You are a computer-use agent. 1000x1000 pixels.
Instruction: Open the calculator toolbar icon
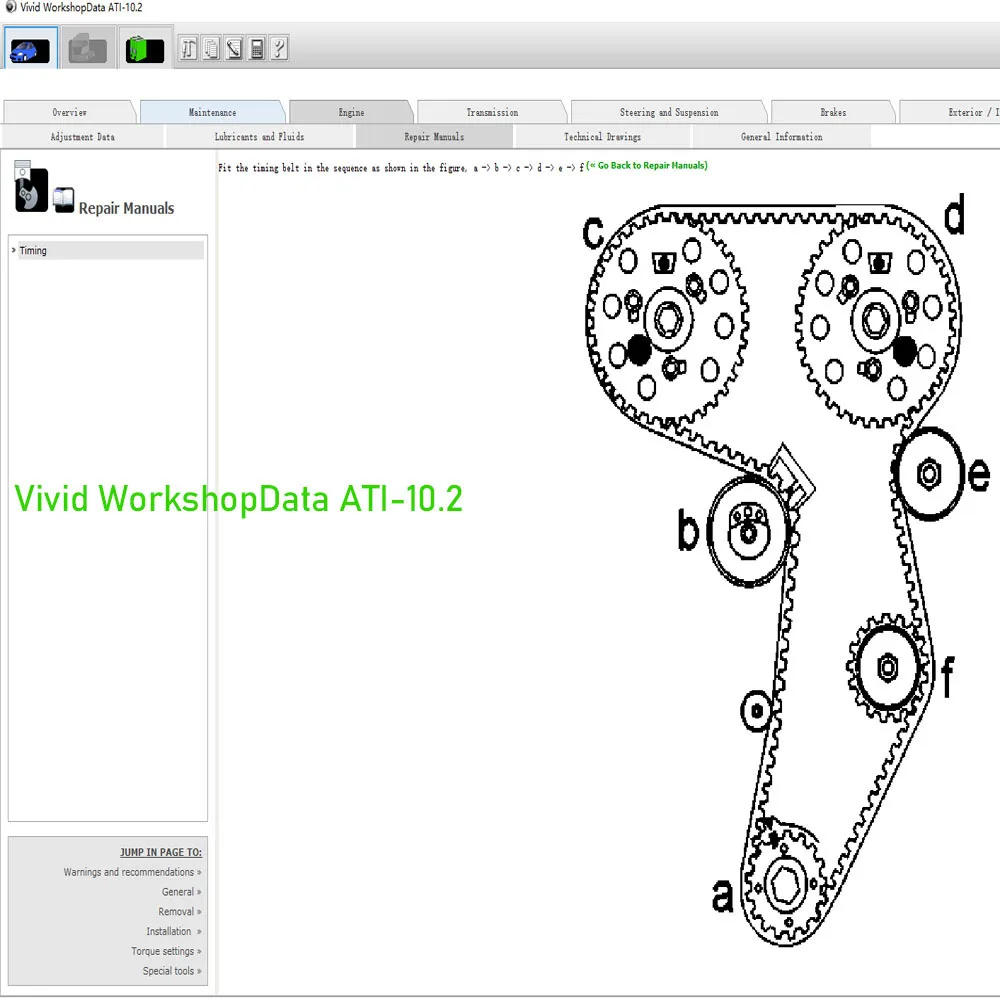coord(256,48)
